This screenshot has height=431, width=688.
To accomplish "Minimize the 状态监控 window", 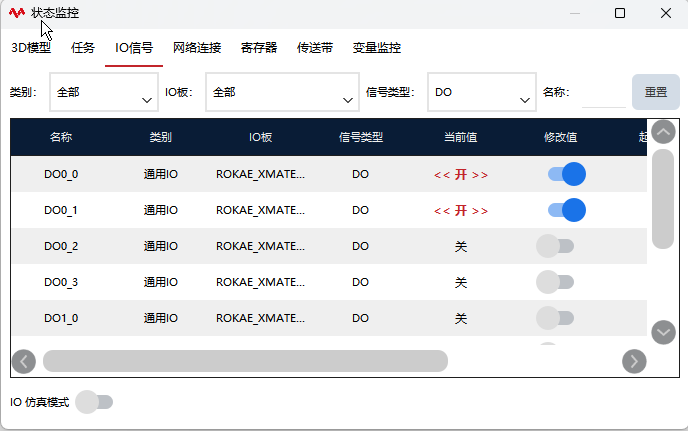I will [575, 13].
